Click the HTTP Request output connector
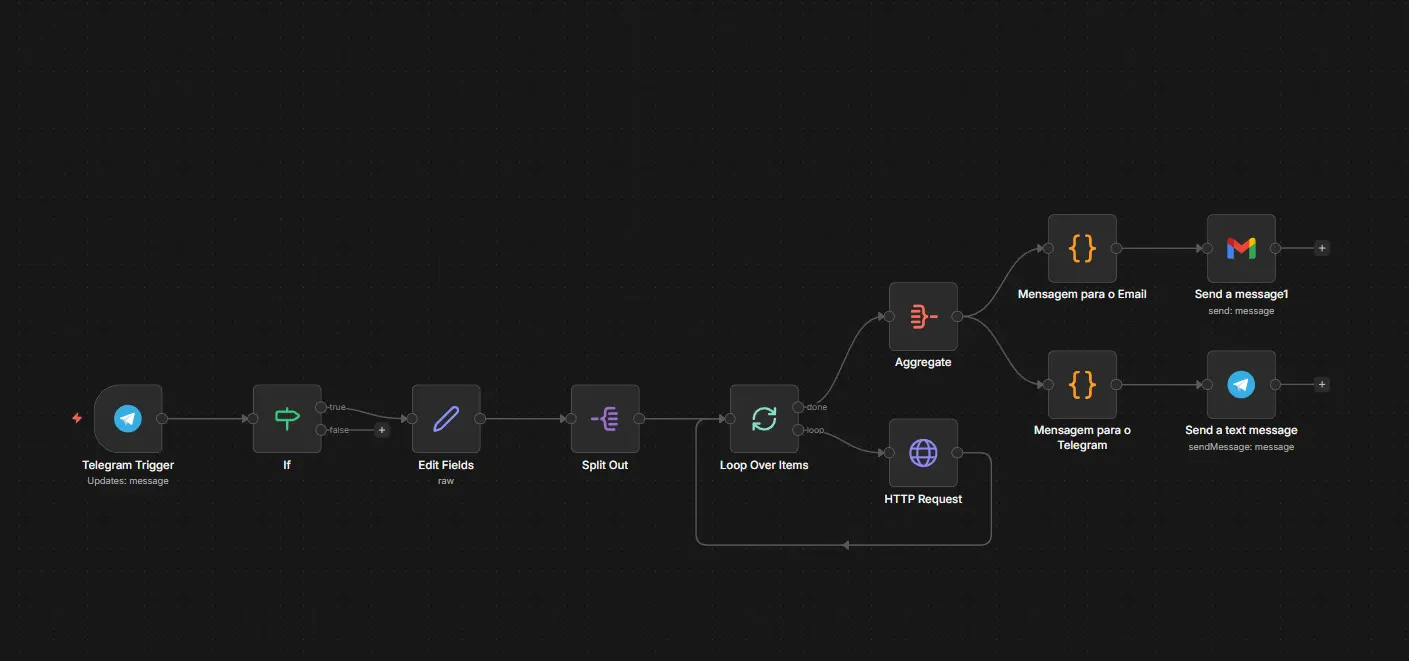1409x661 pixels. click(957, 453)
